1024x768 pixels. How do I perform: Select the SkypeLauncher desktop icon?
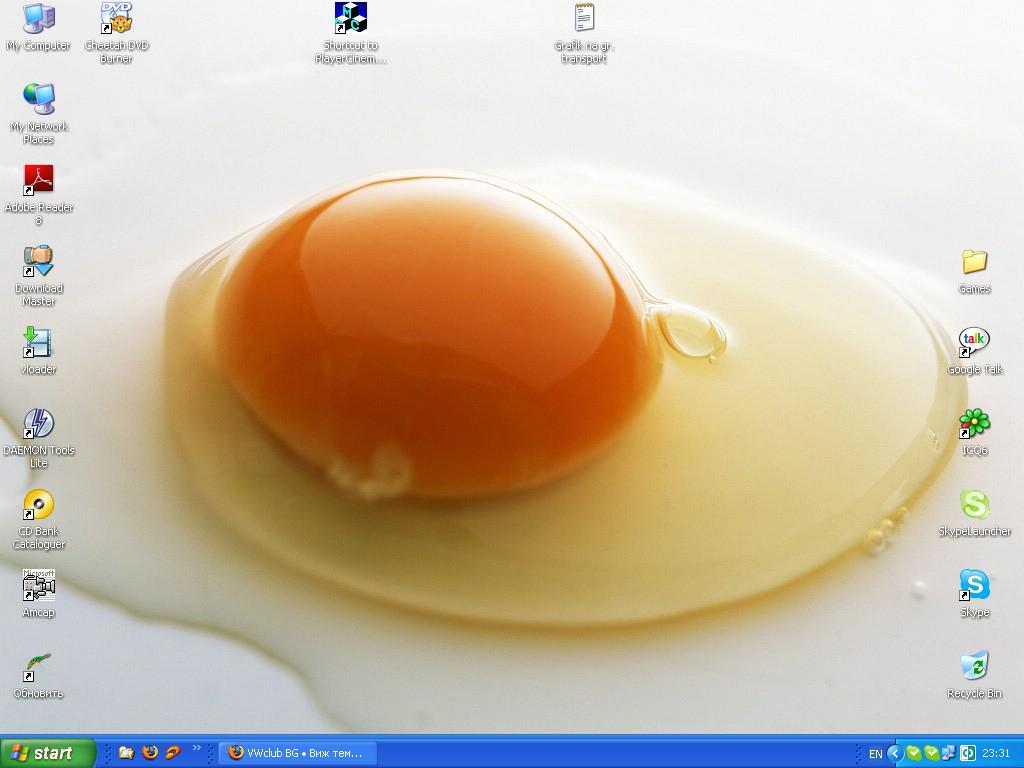click(974, 505)
